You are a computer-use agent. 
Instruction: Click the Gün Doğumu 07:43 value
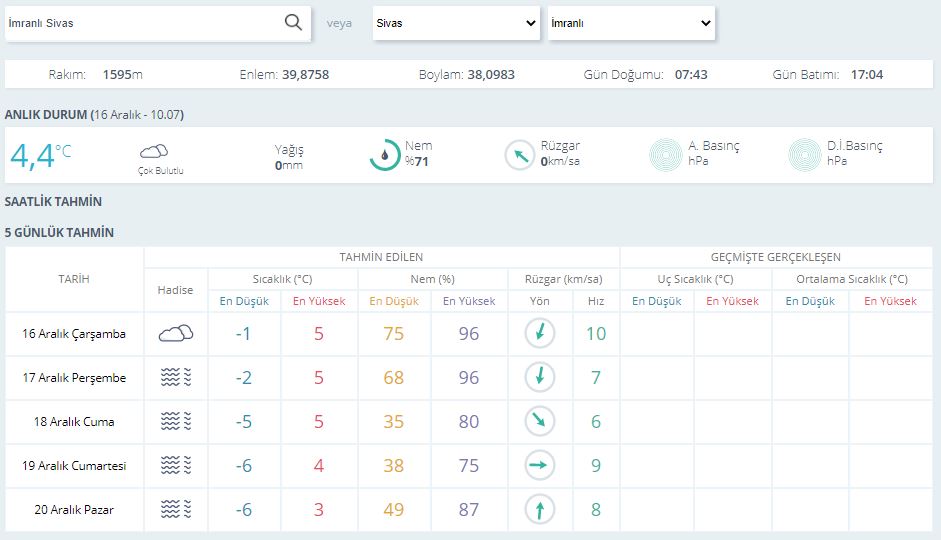[x=691, y=74]
